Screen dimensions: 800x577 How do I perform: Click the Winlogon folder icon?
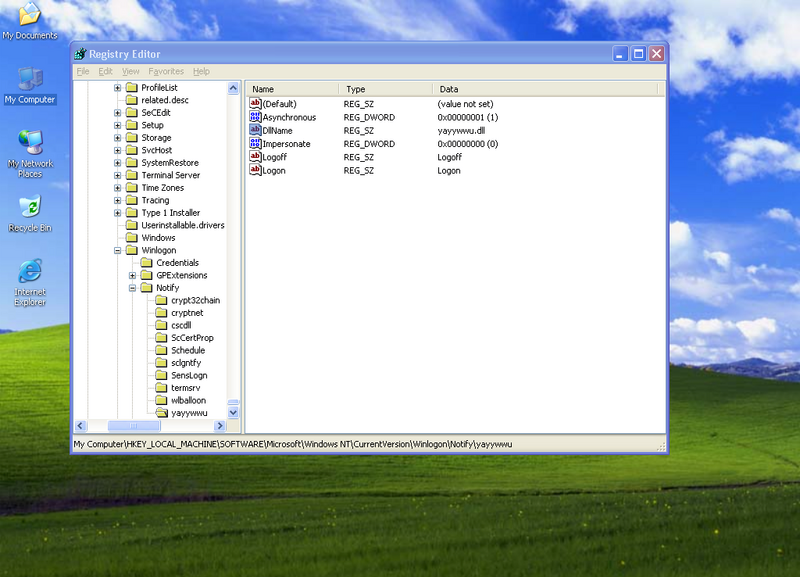click(132, 250)
